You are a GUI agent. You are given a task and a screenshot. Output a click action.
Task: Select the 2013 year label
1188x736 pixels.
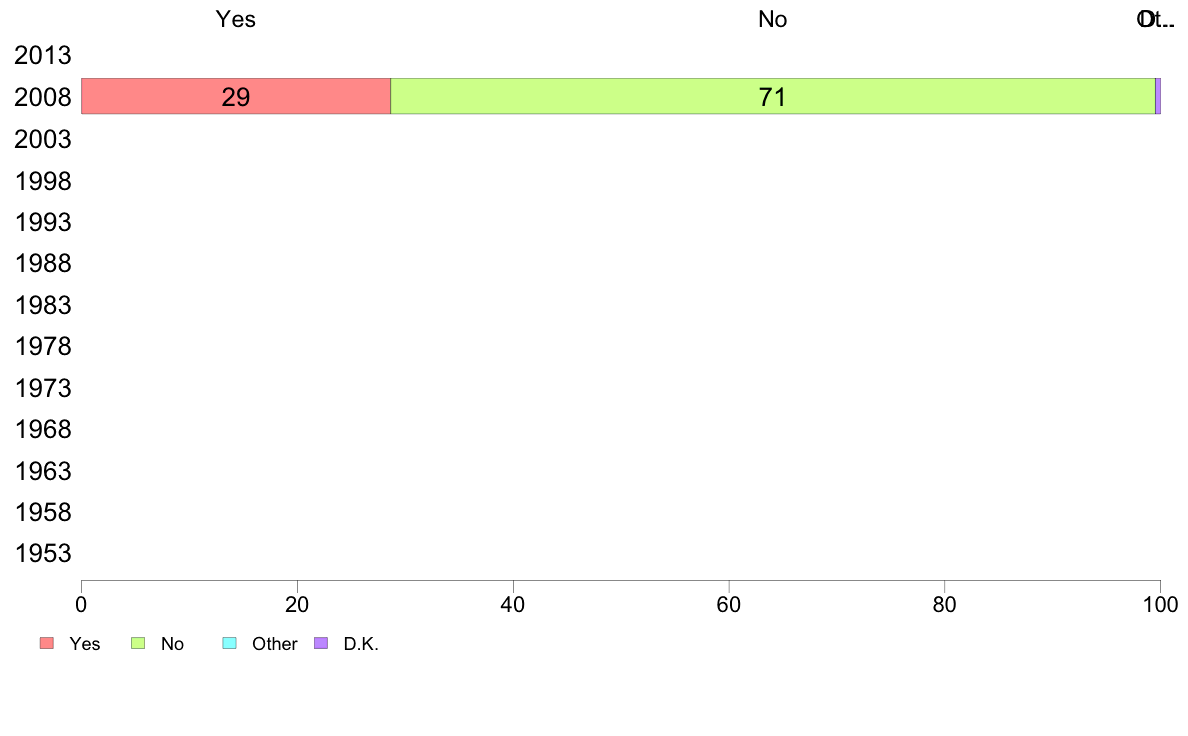(x=42, y=55)
